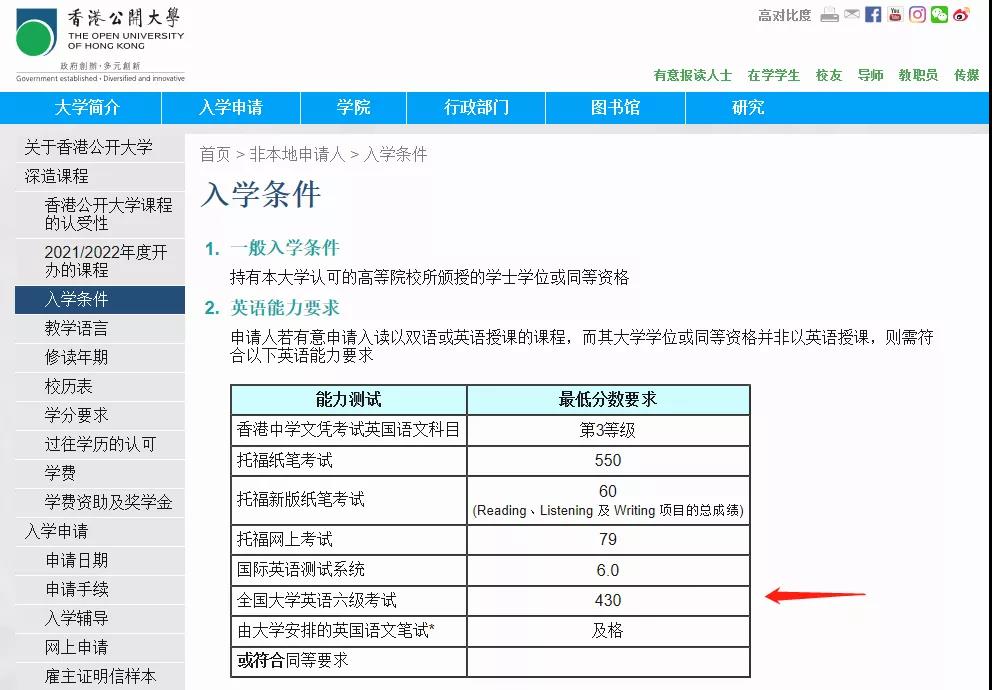Image resolution: width=992 pixels, height=690 pixels.
Task: Open the Weibo icon link
Action: pyautogui.click(x=962, y=14)
